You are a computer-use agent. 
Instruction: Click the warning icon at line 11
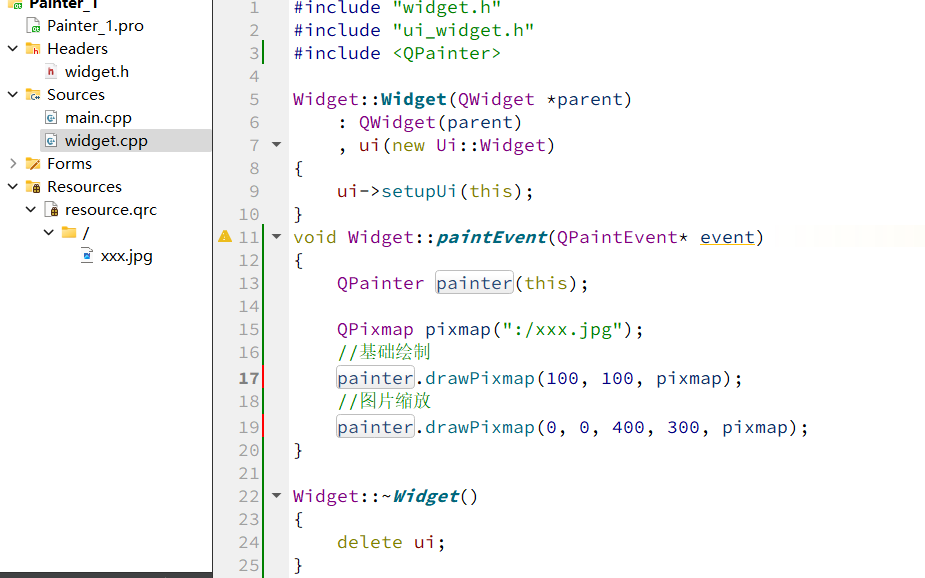coord(225,237)
